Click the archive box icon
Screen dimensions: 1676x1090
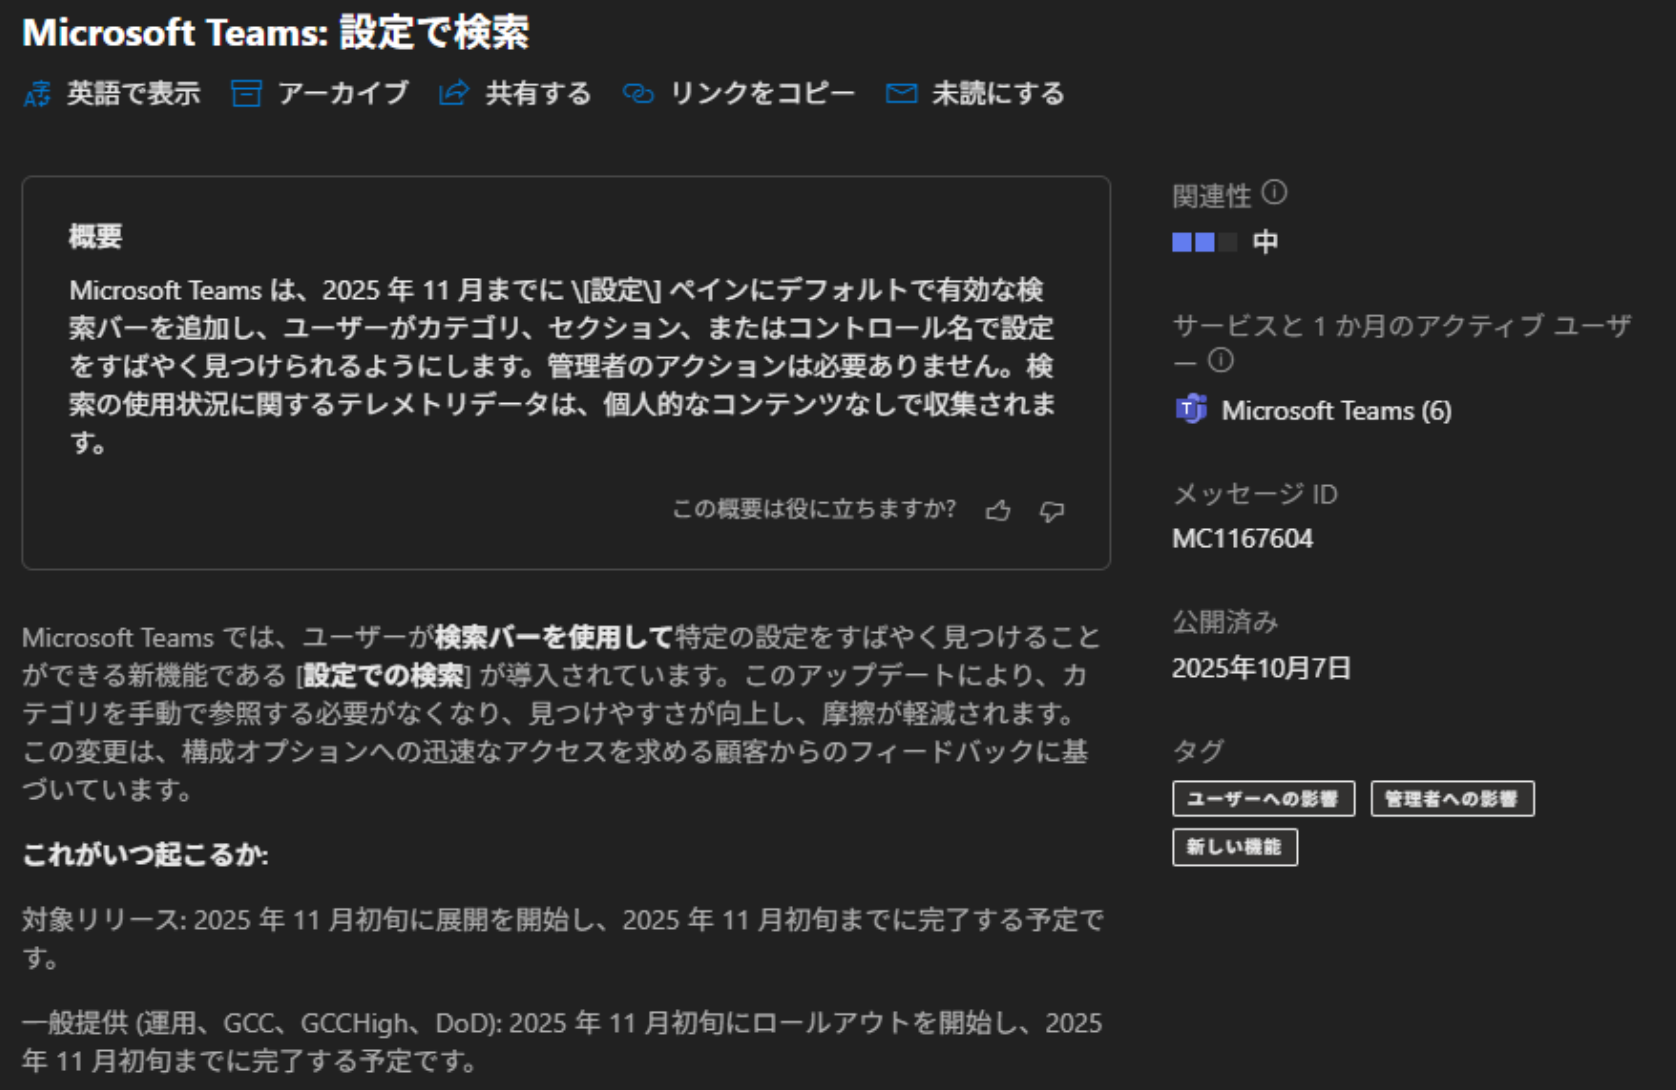pos(246,94)
